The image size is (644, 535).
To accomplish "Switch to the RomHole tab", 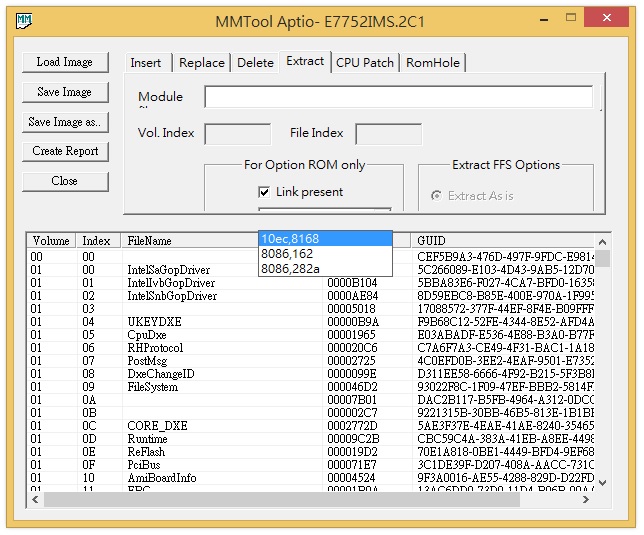I will tap(433, 63).
